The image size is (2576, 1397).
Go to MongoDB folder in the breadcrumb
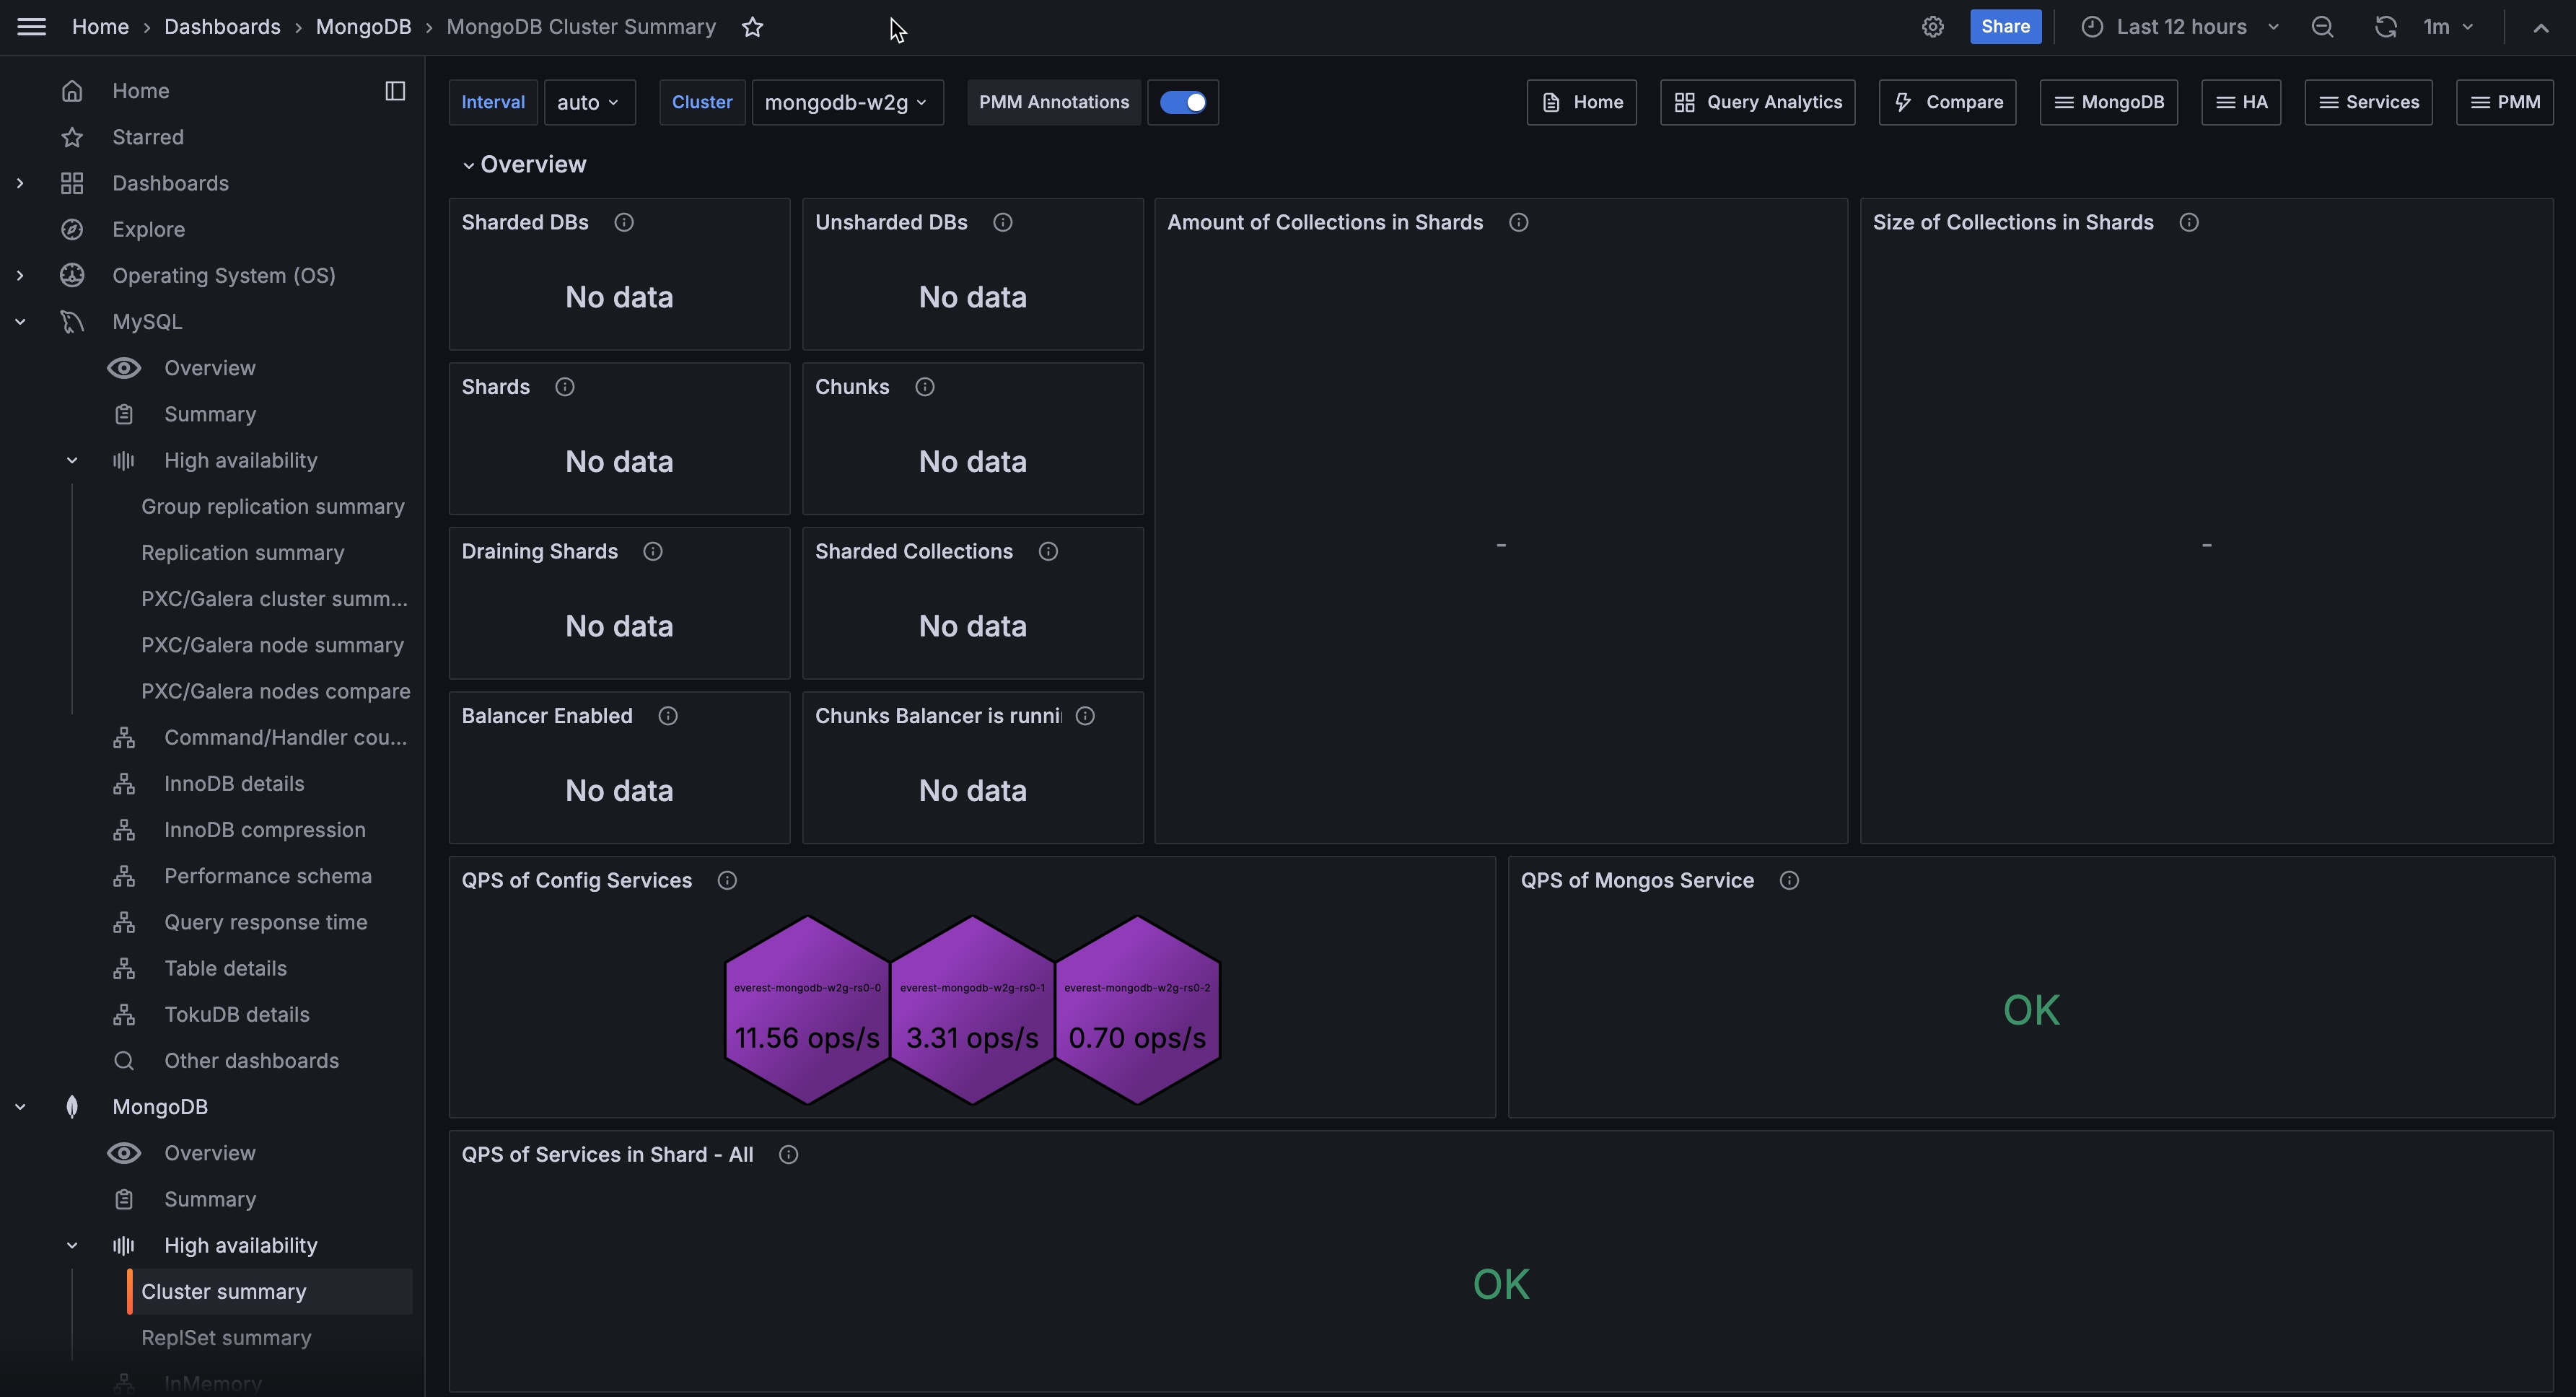363,27
